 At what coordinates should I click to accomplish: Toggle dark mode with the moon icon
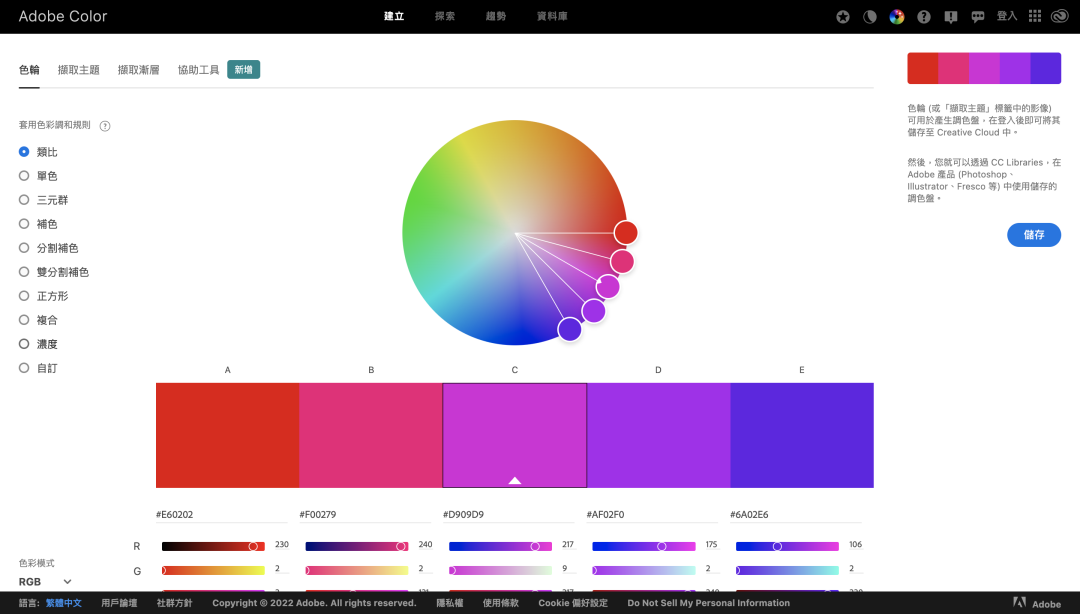click(870, 17)
